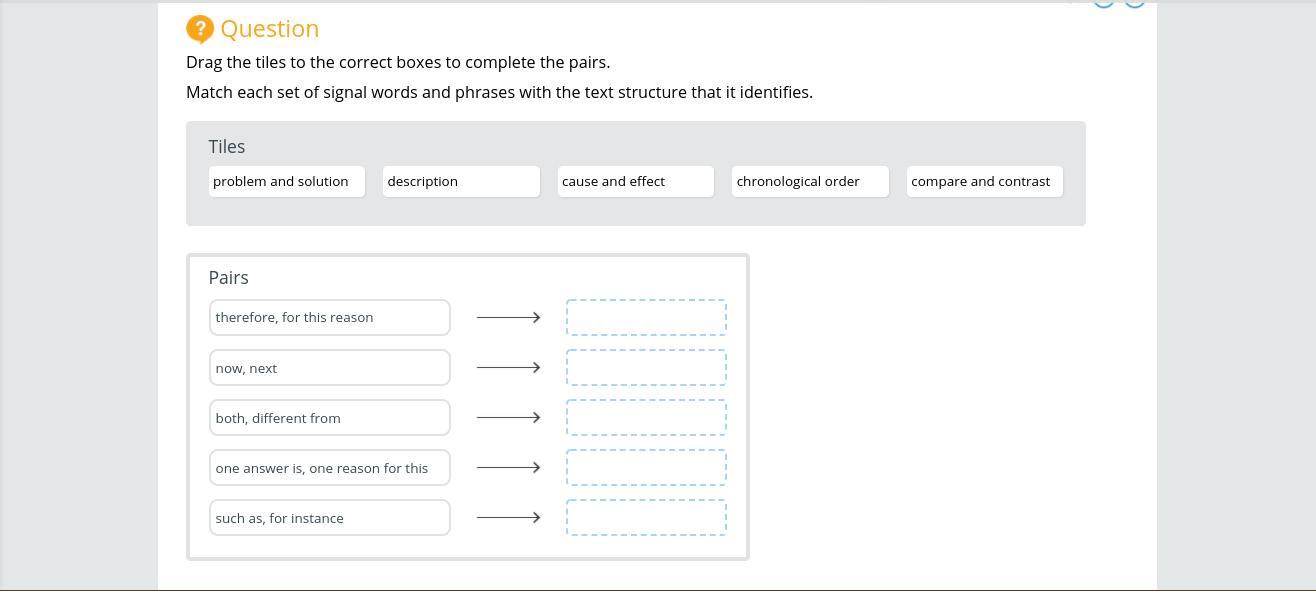
Task: Select "one answer is, one reason for this" box
Action: [330, 468]
